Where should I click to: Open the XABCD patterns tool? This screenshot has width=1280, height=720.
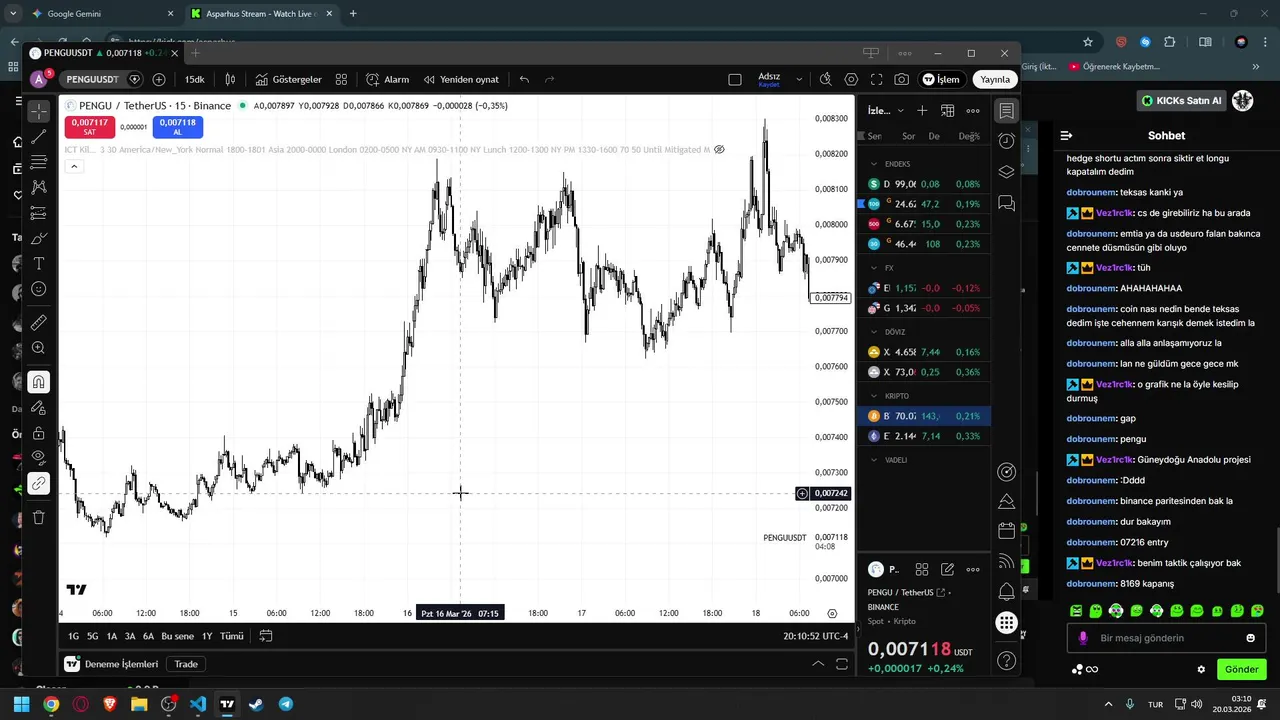(x=38, y=187)
